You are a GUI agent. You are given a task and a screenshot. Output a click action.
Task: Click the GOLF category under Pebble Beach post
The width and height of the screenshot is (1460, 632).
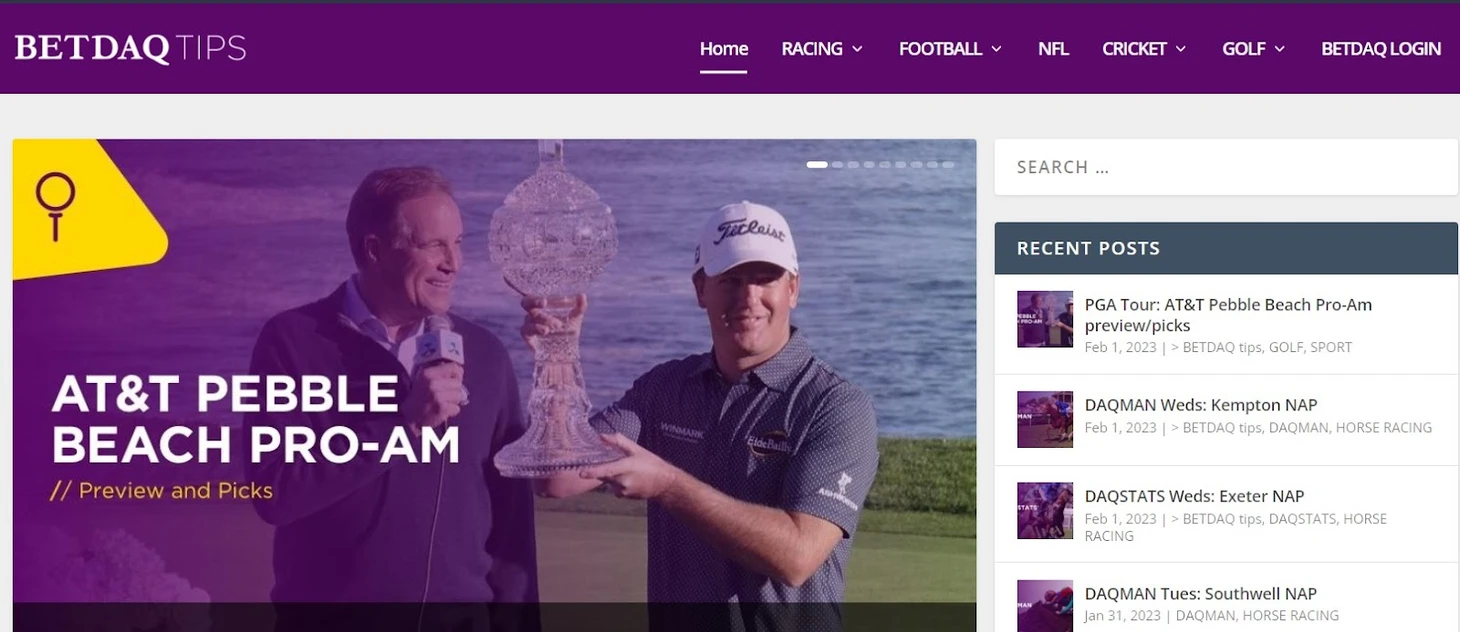pos(1286,347)
